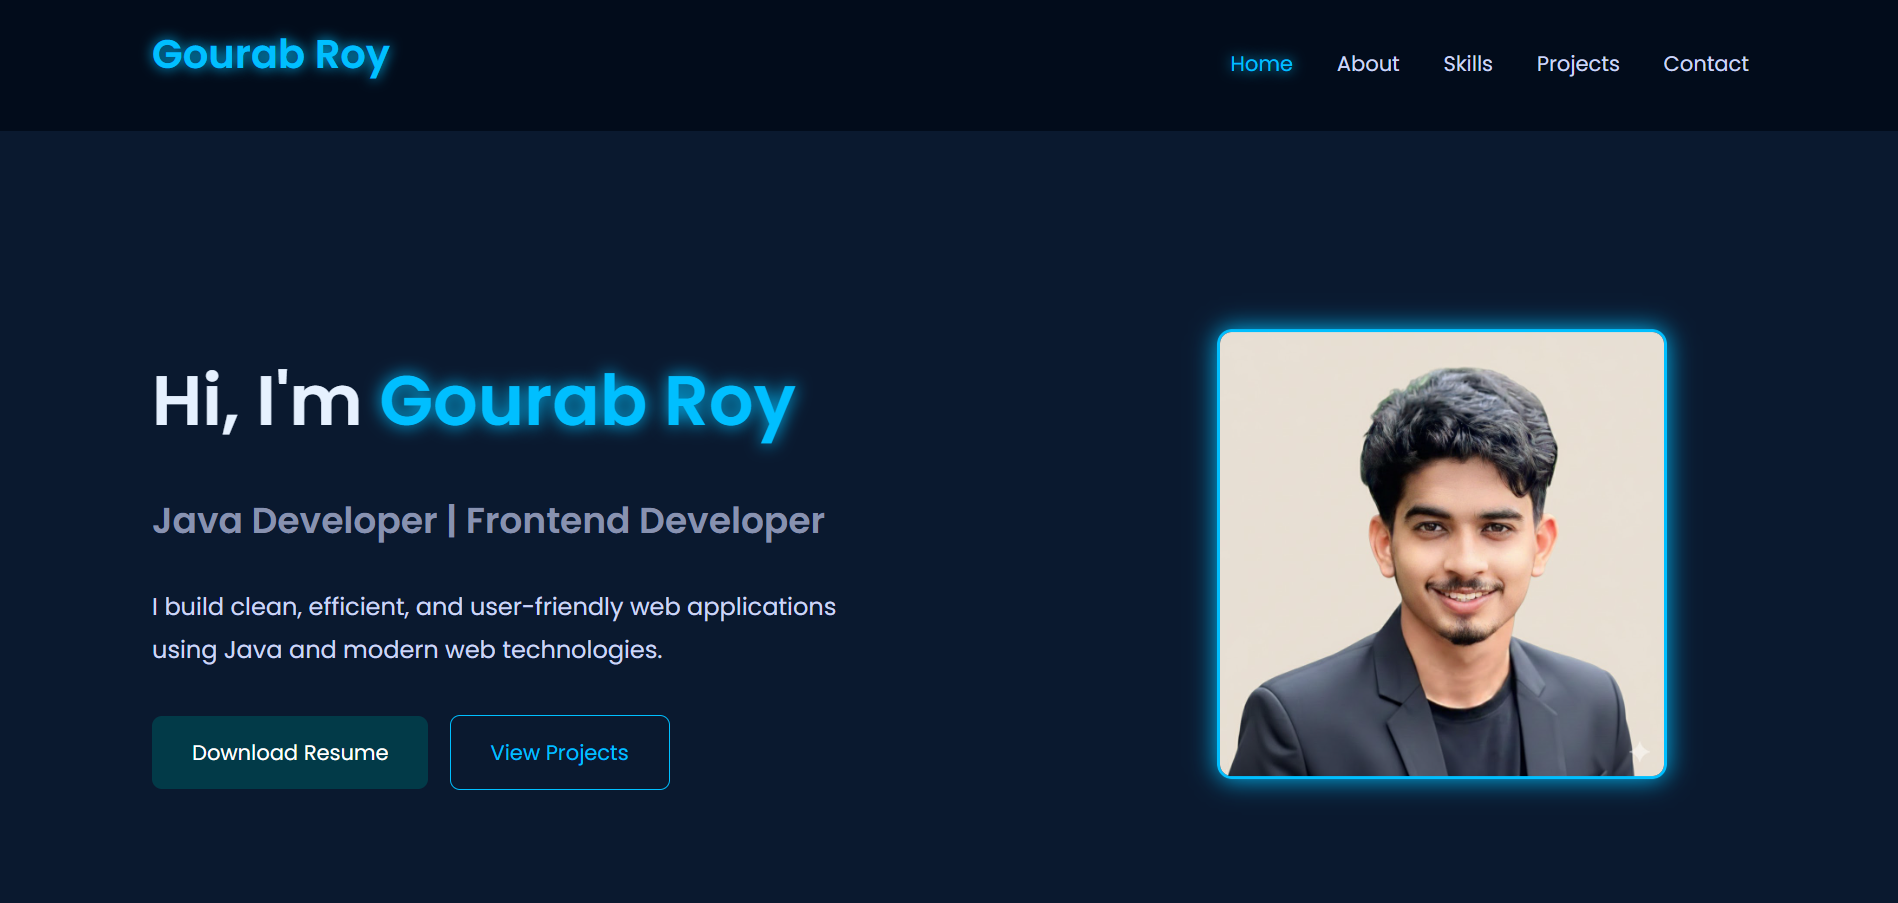Click Skills between About and Projects

point(1467,63)
